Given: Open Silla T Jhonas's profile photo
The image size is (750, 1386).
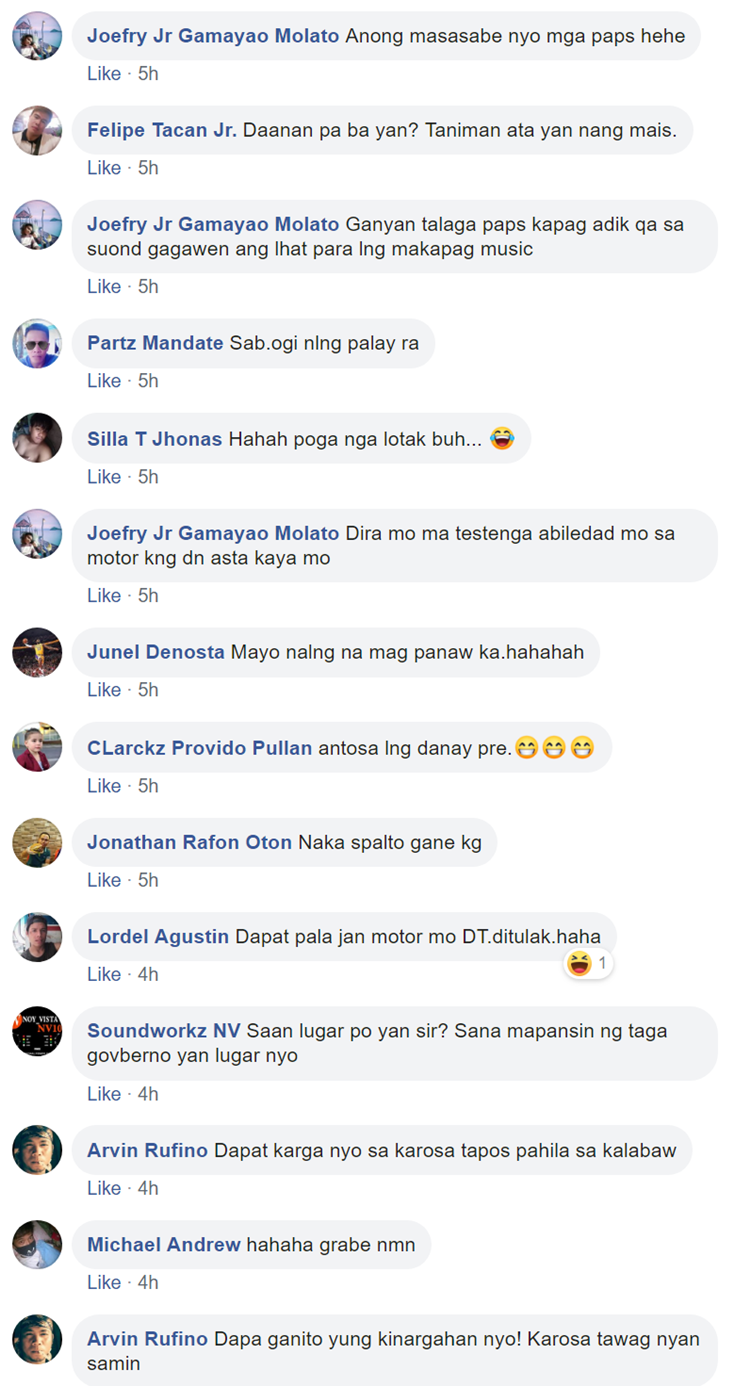Looking at the screenshot, I should tap(37, 438).
